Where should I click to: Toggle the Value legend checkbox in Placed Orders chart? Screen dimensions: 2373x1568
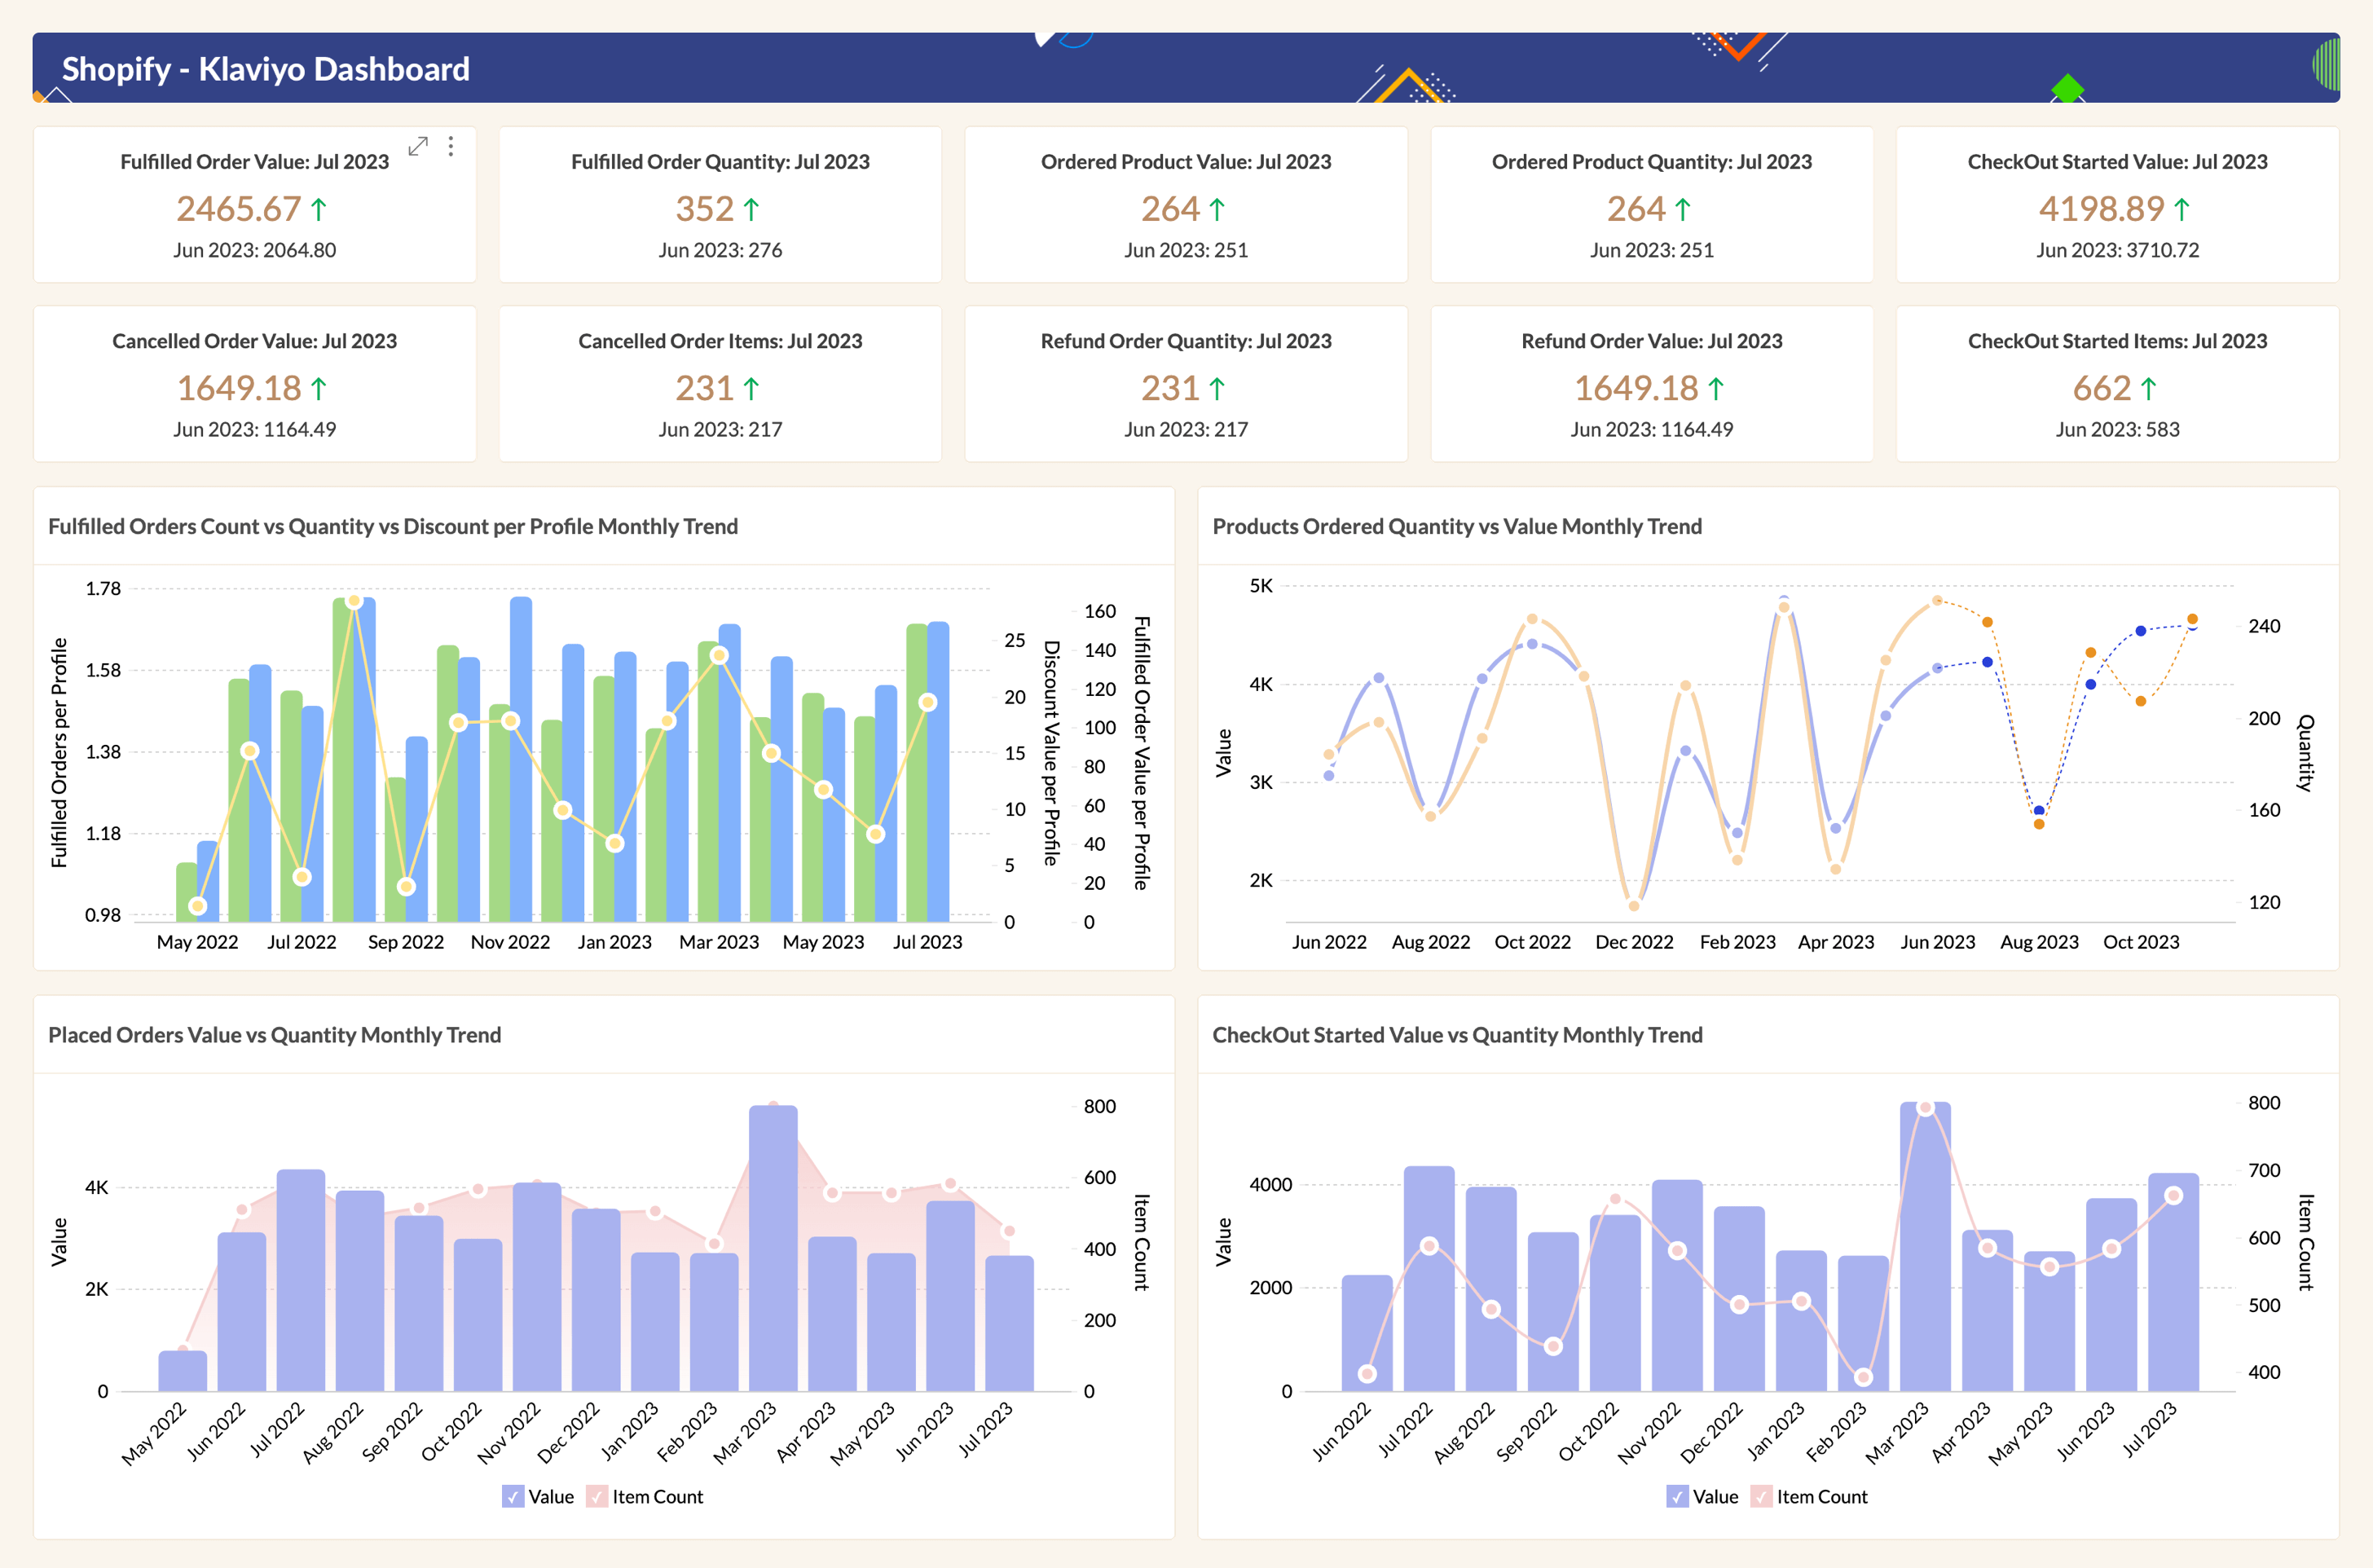coord(513,1497)
